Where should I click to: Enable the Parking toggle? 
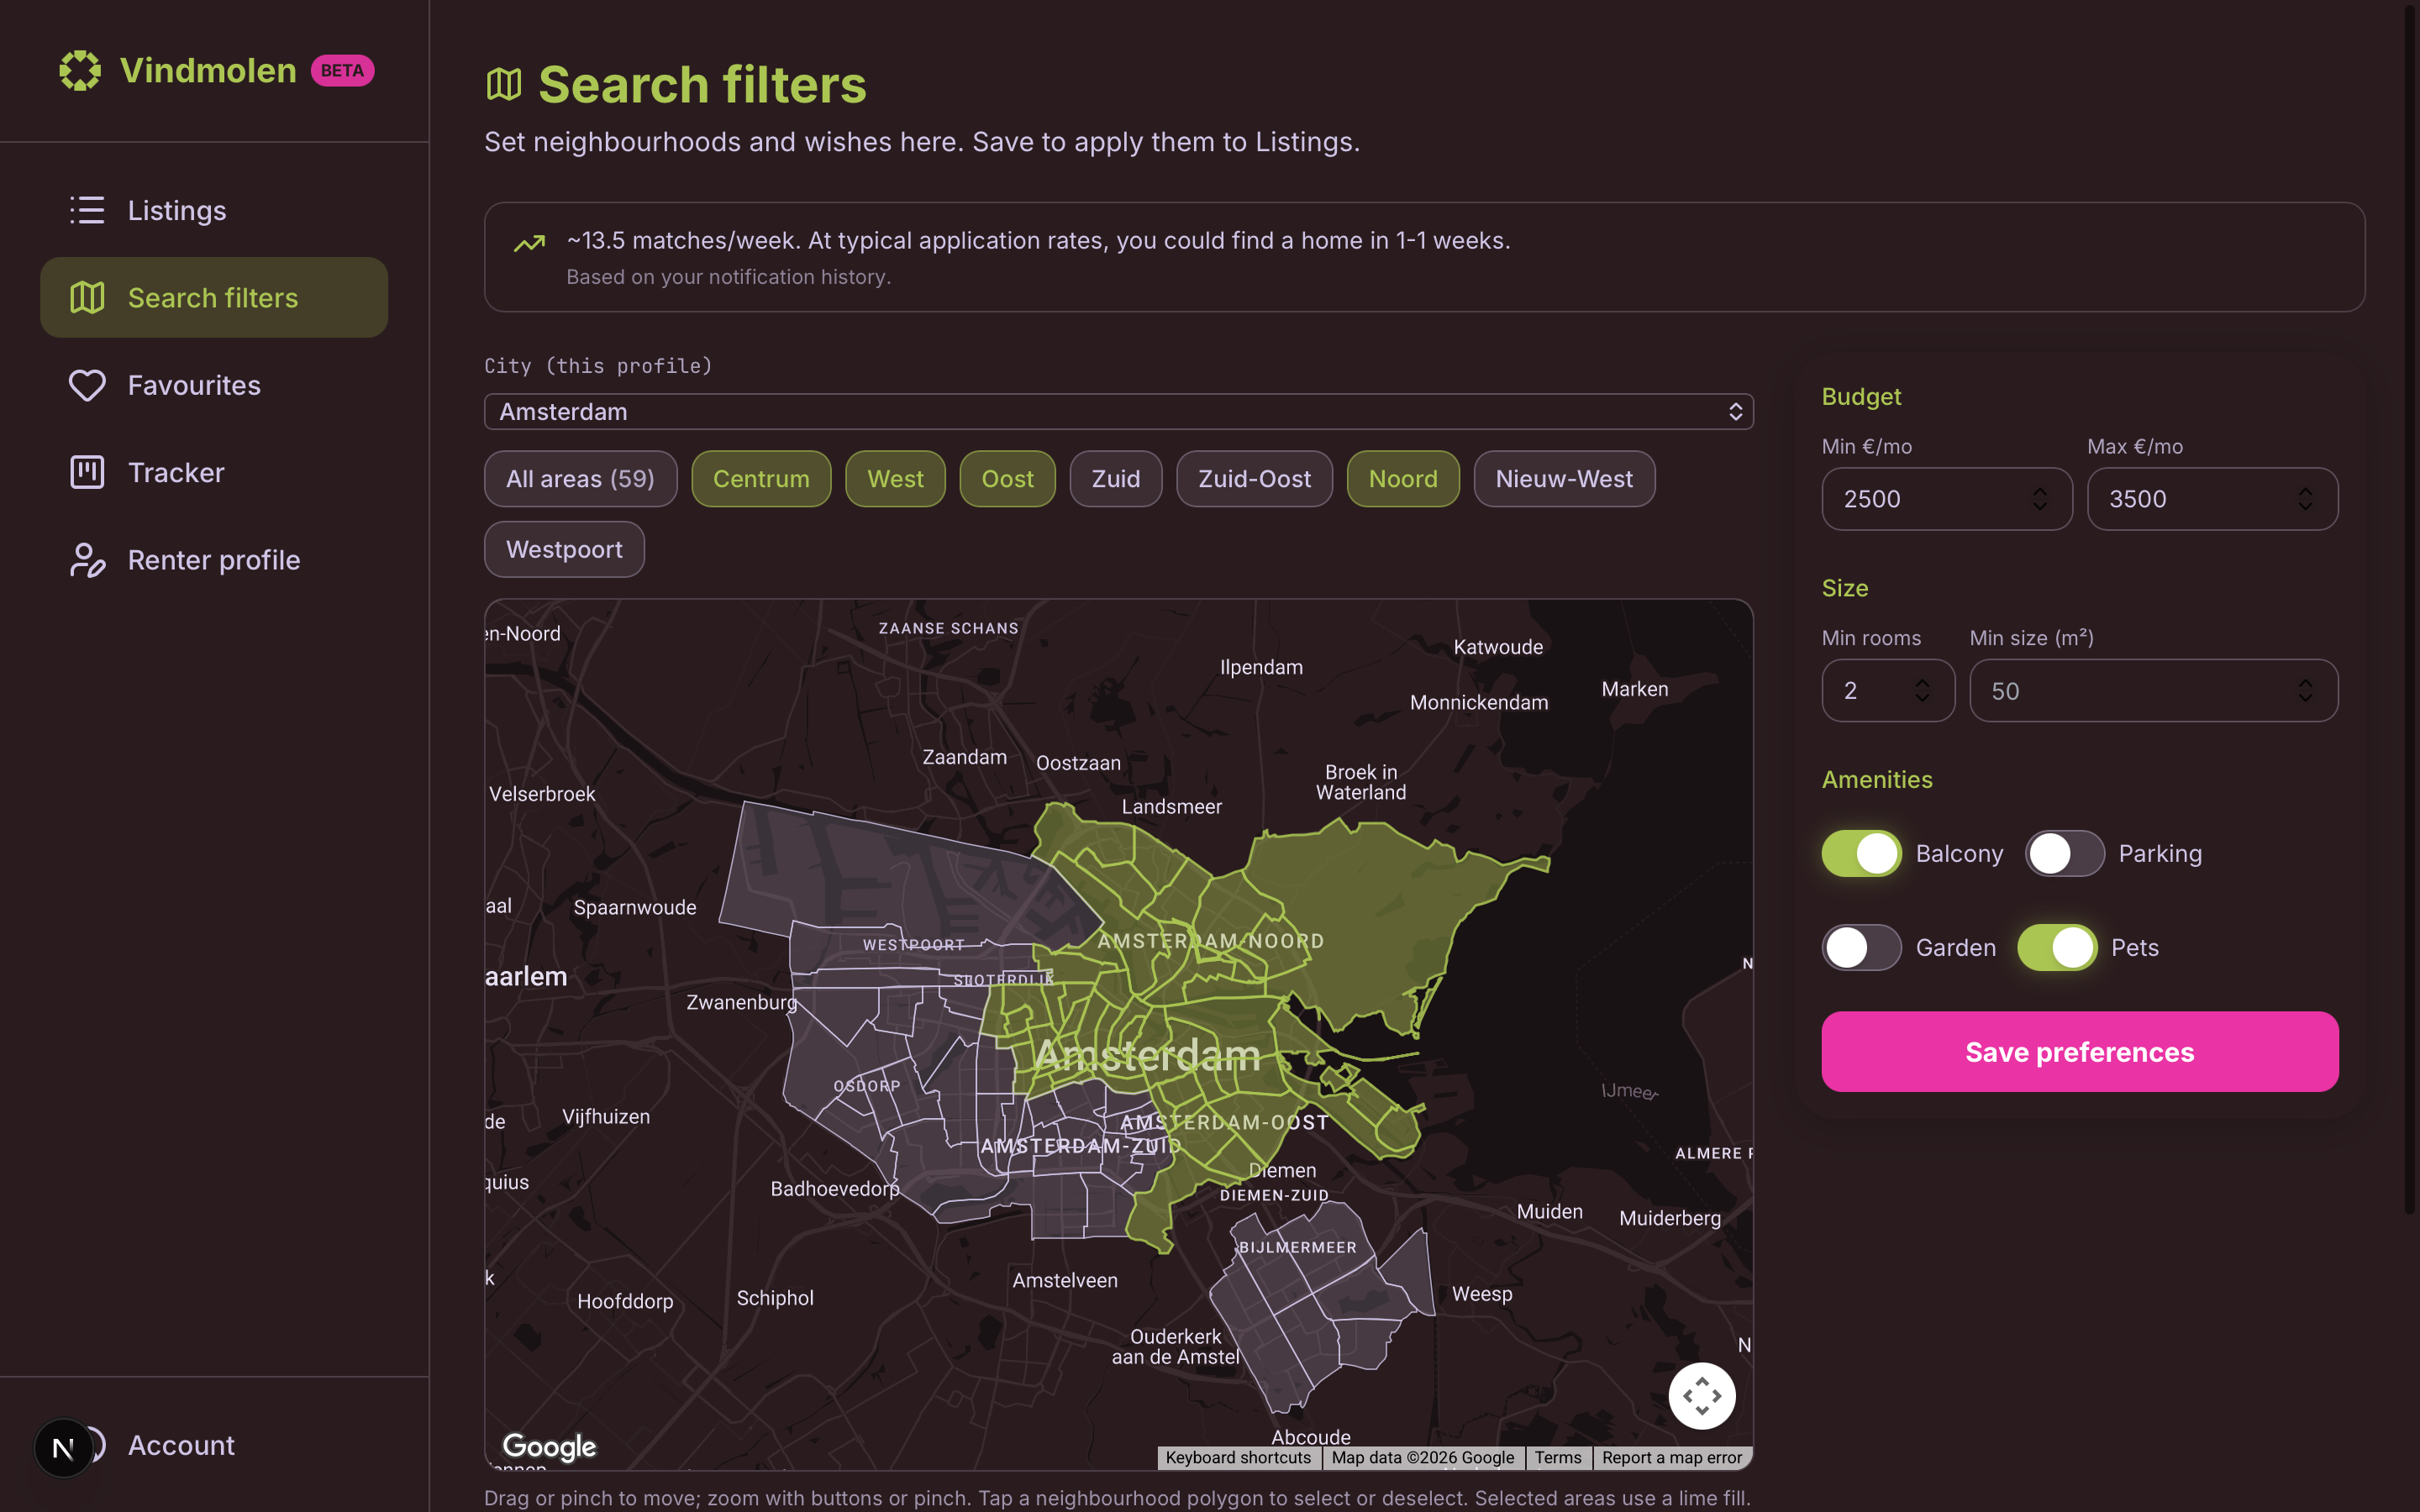(2064, 853)
